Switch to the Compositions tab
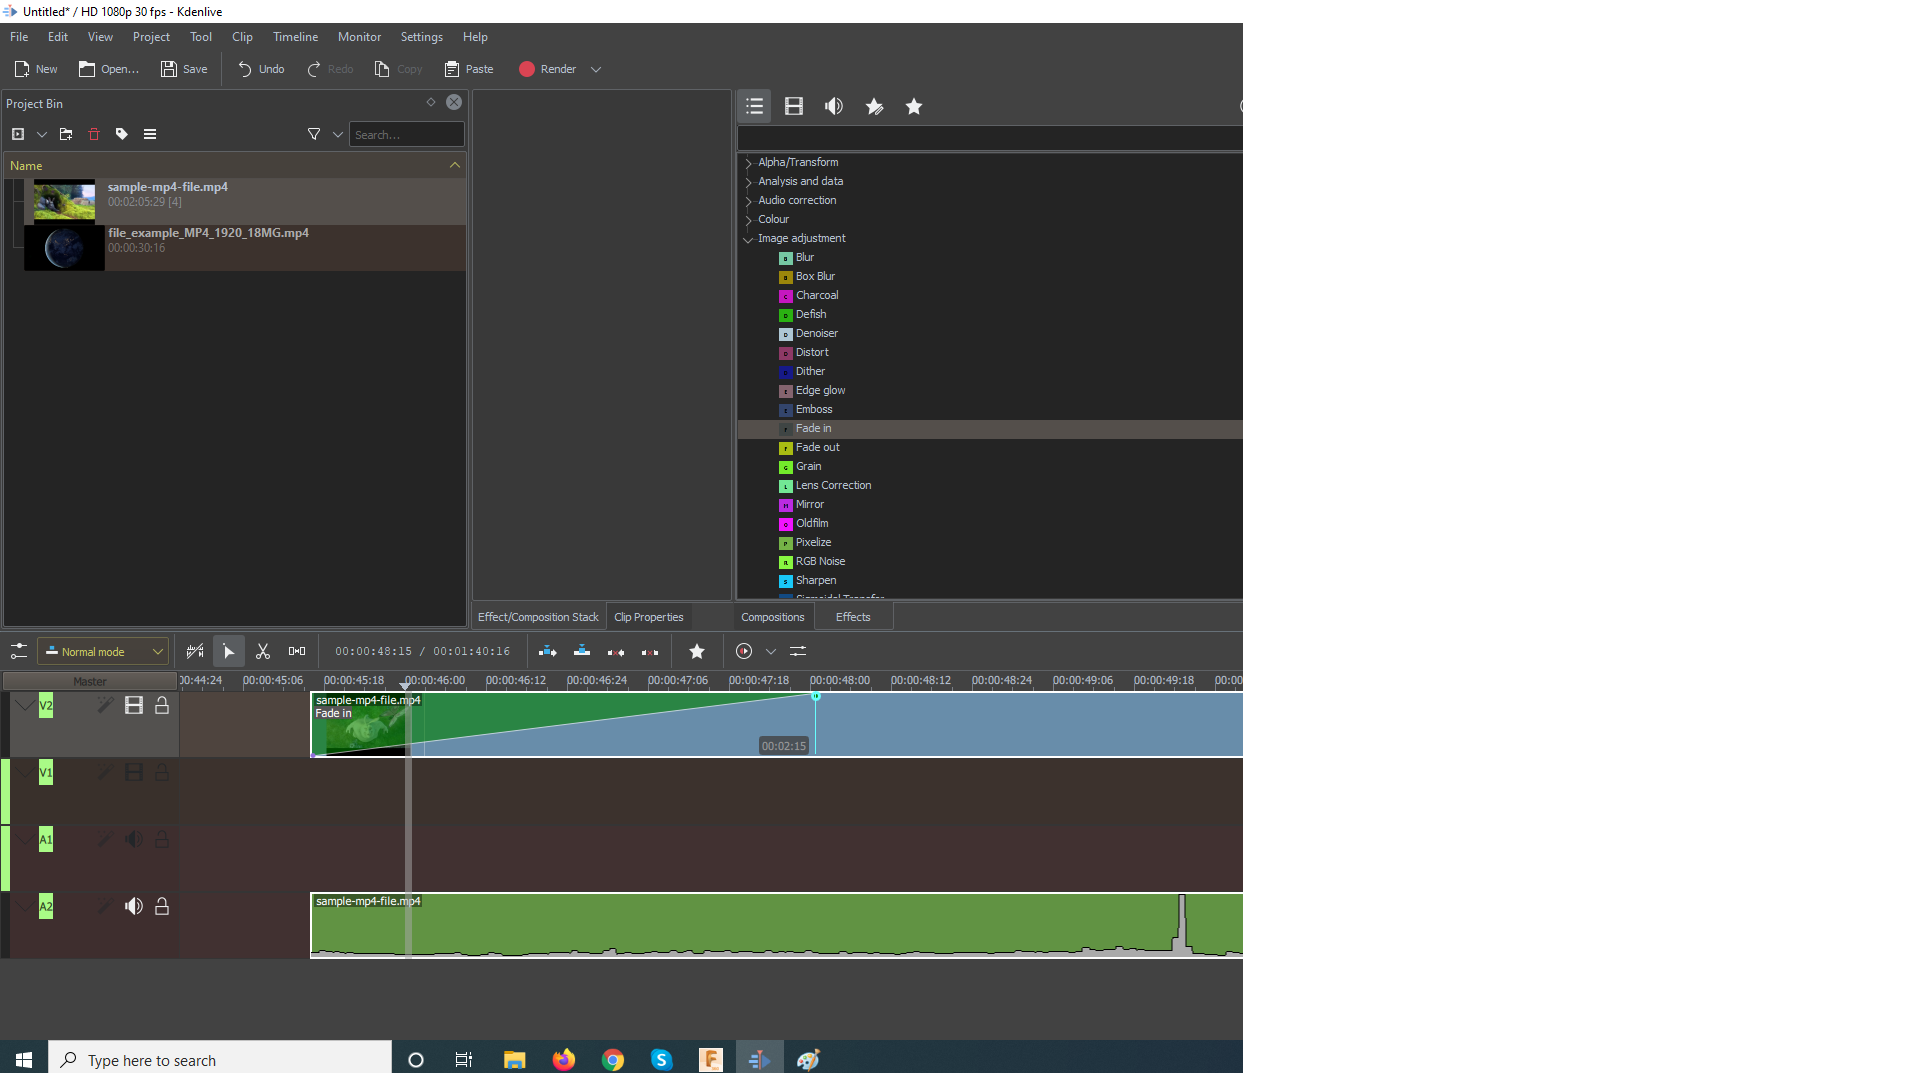The image size is (1920, 1080). coord(772,617)
